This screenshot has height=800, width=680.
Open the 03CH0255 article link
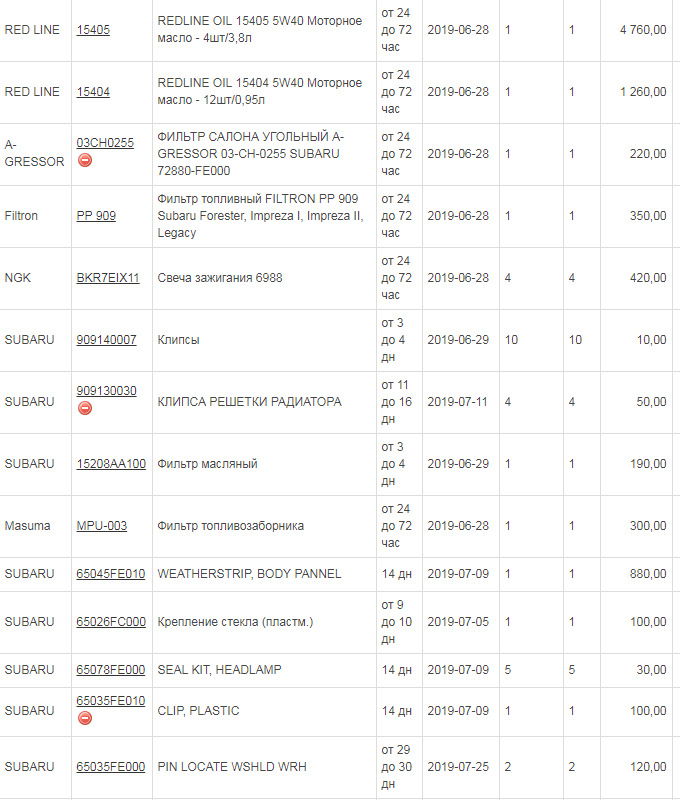[x=105, y=143]
